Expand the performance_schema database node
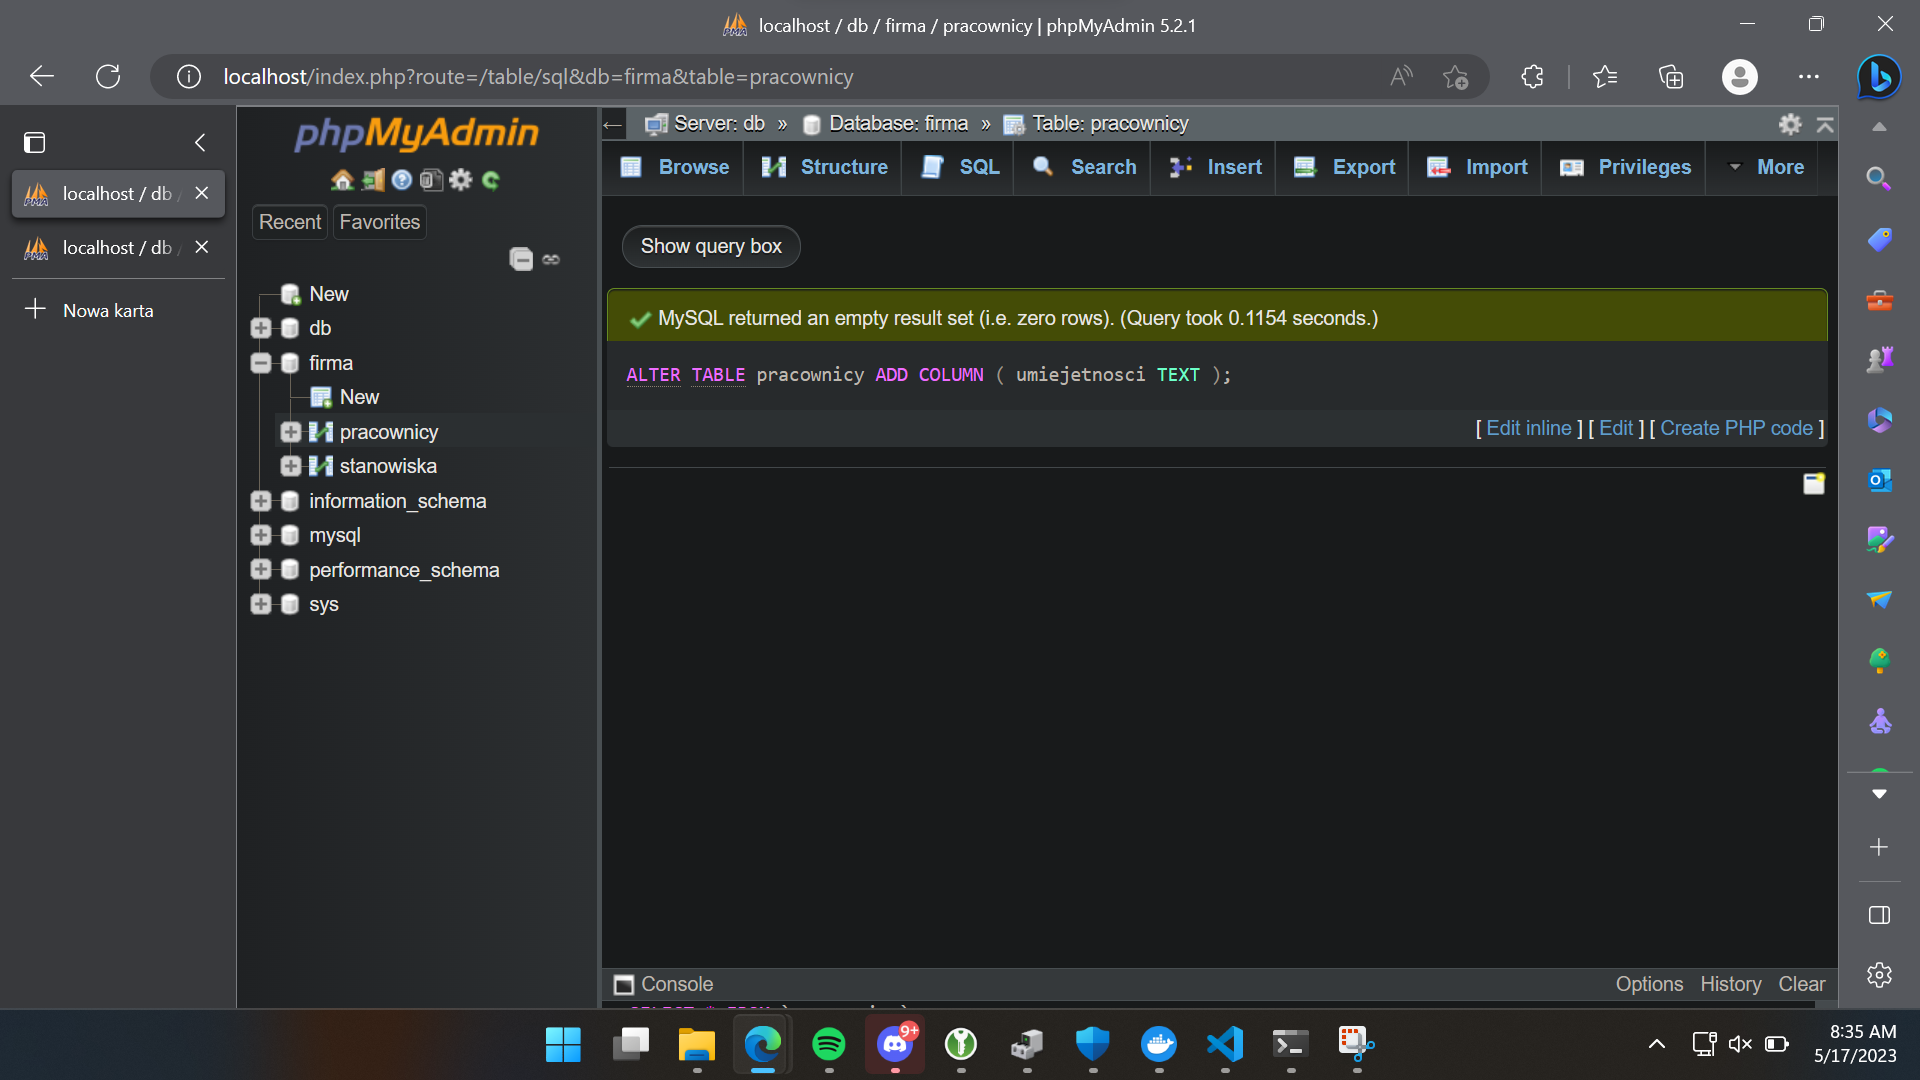The height and width of the screenshot is (1080, 1920). click(261, 570)
